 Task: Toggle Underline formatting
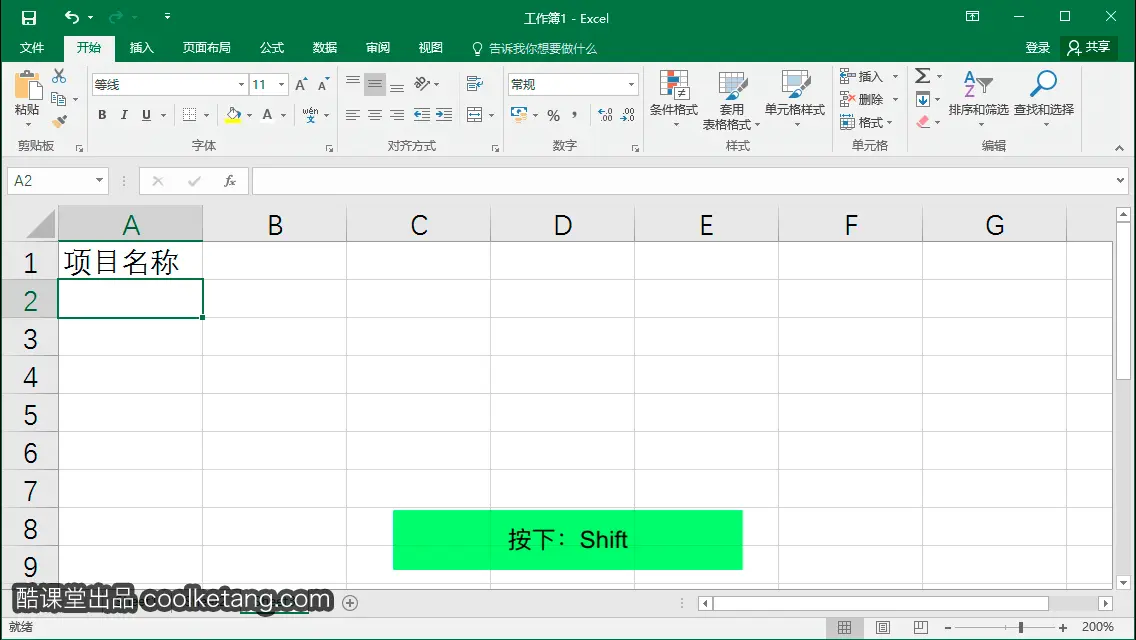coord(146,115)
